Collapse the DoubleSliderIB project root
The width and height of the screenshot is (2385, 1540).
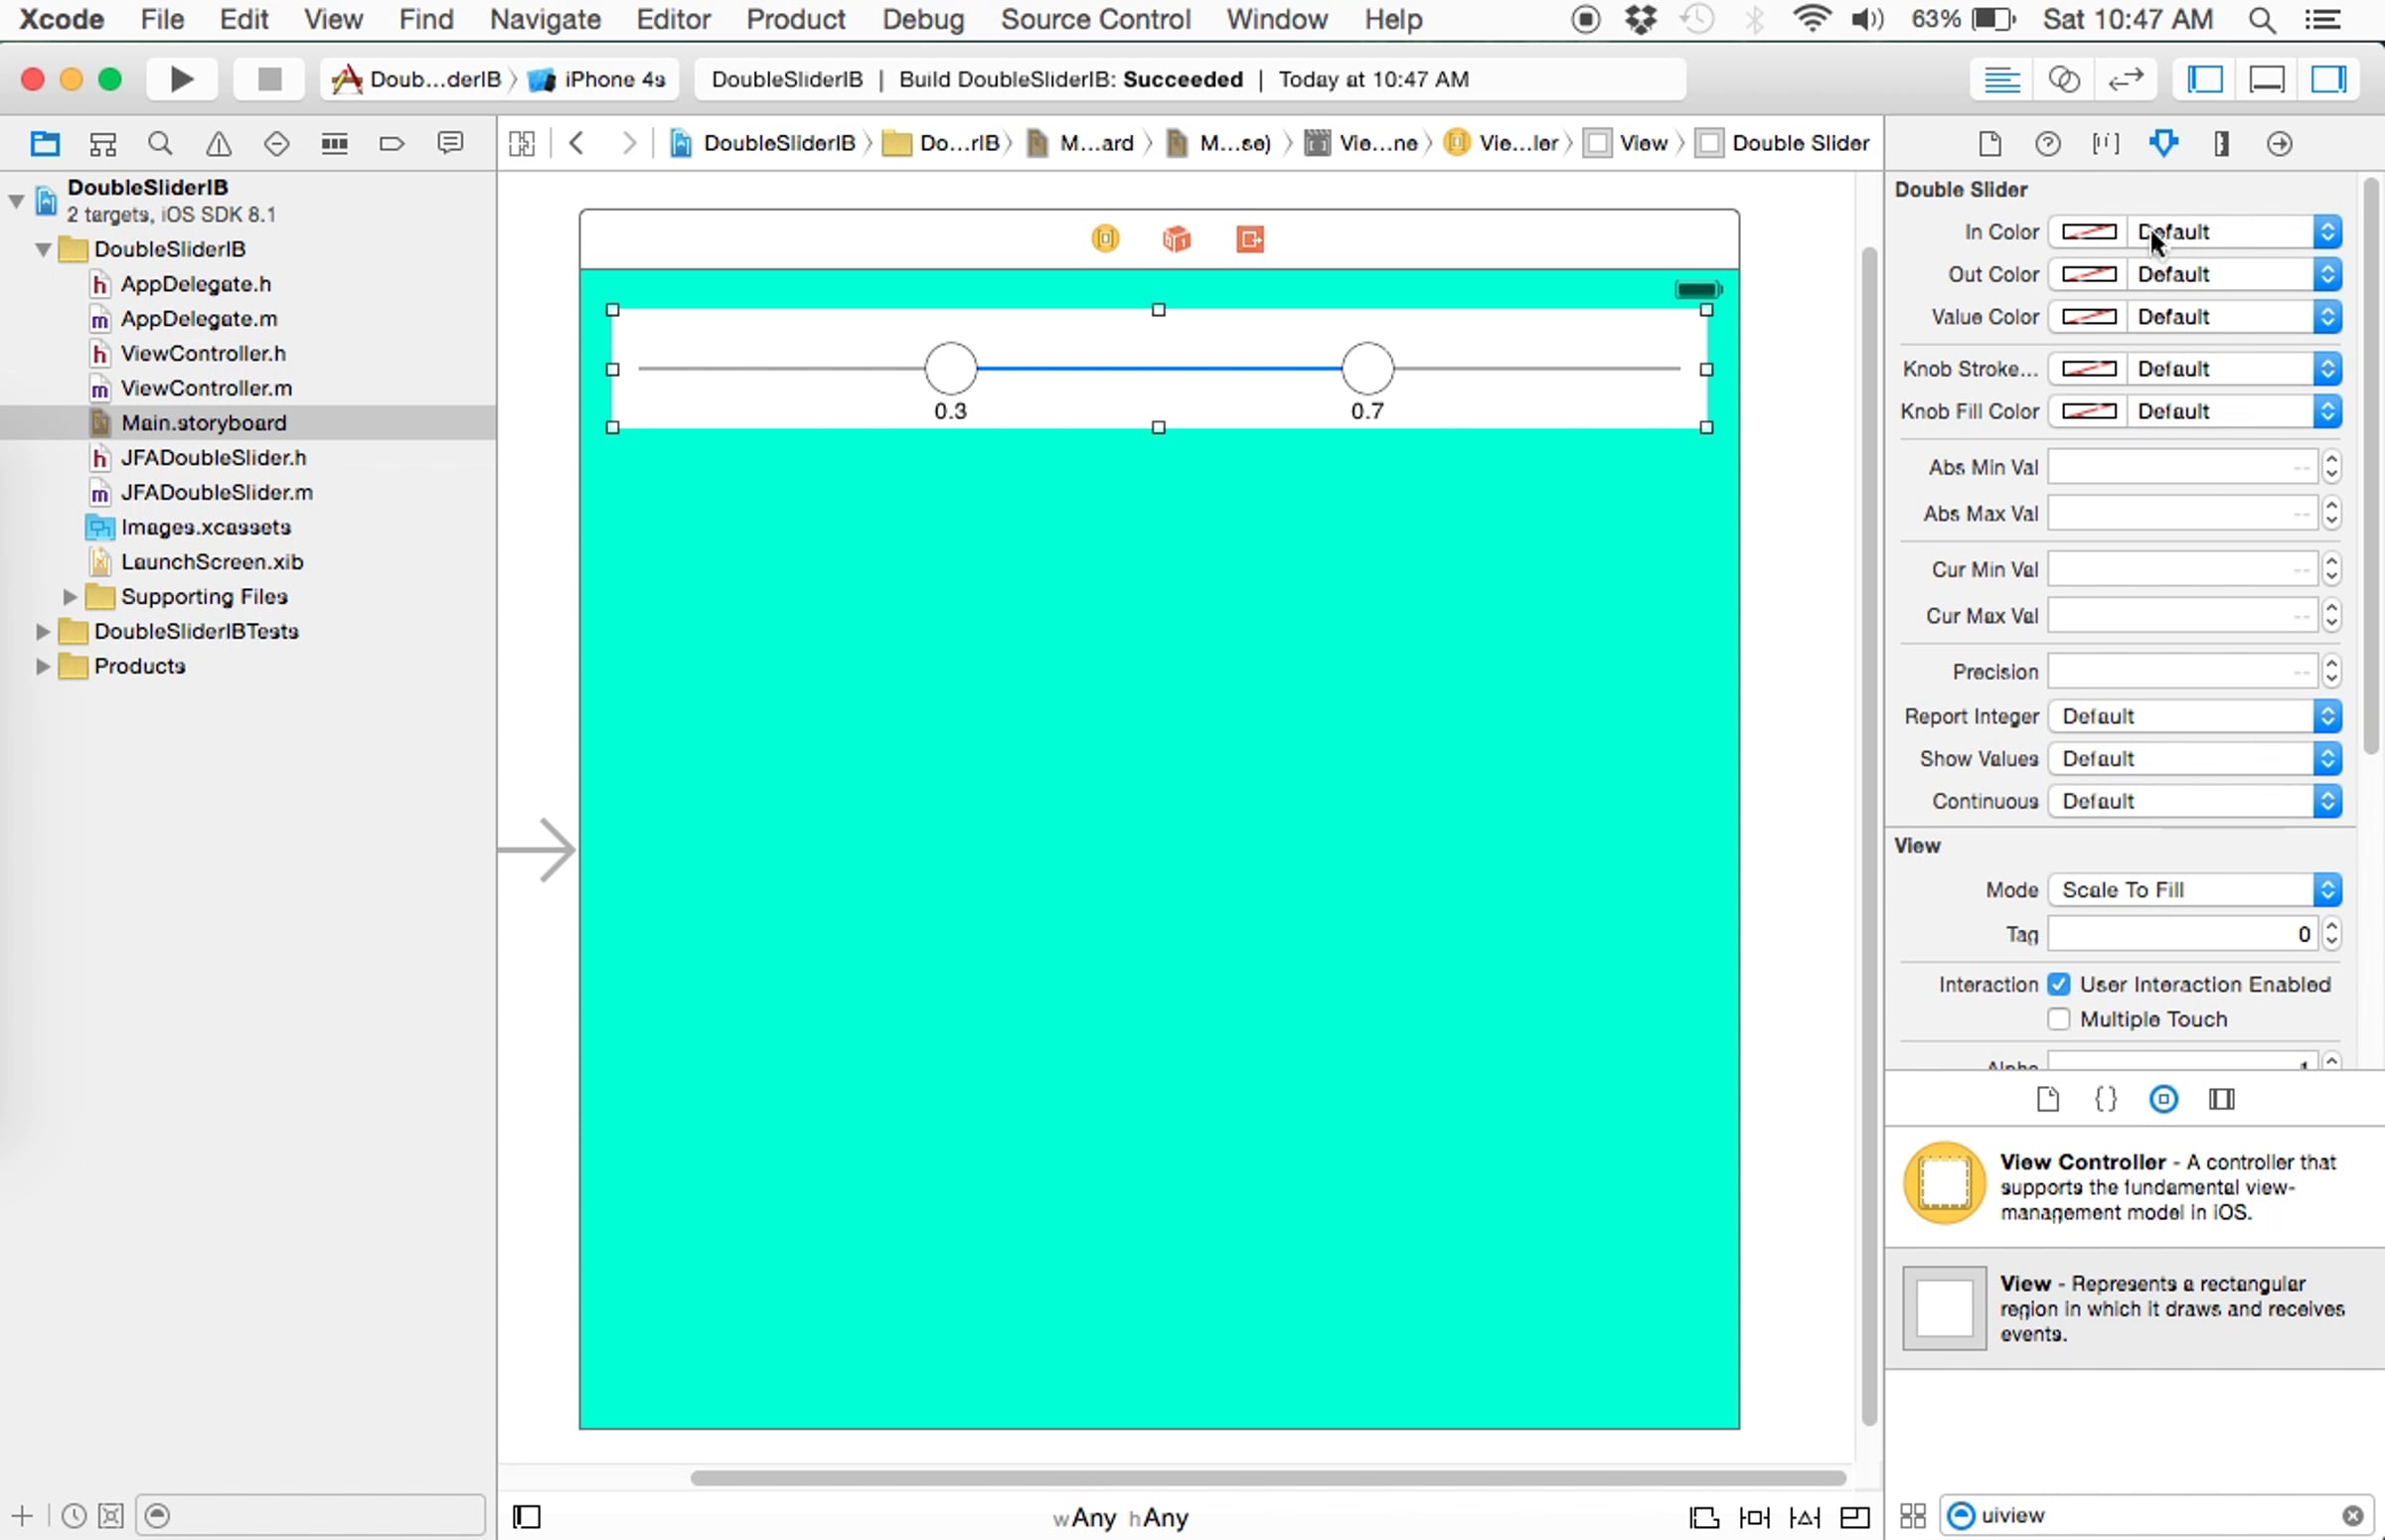click(17, 200)
